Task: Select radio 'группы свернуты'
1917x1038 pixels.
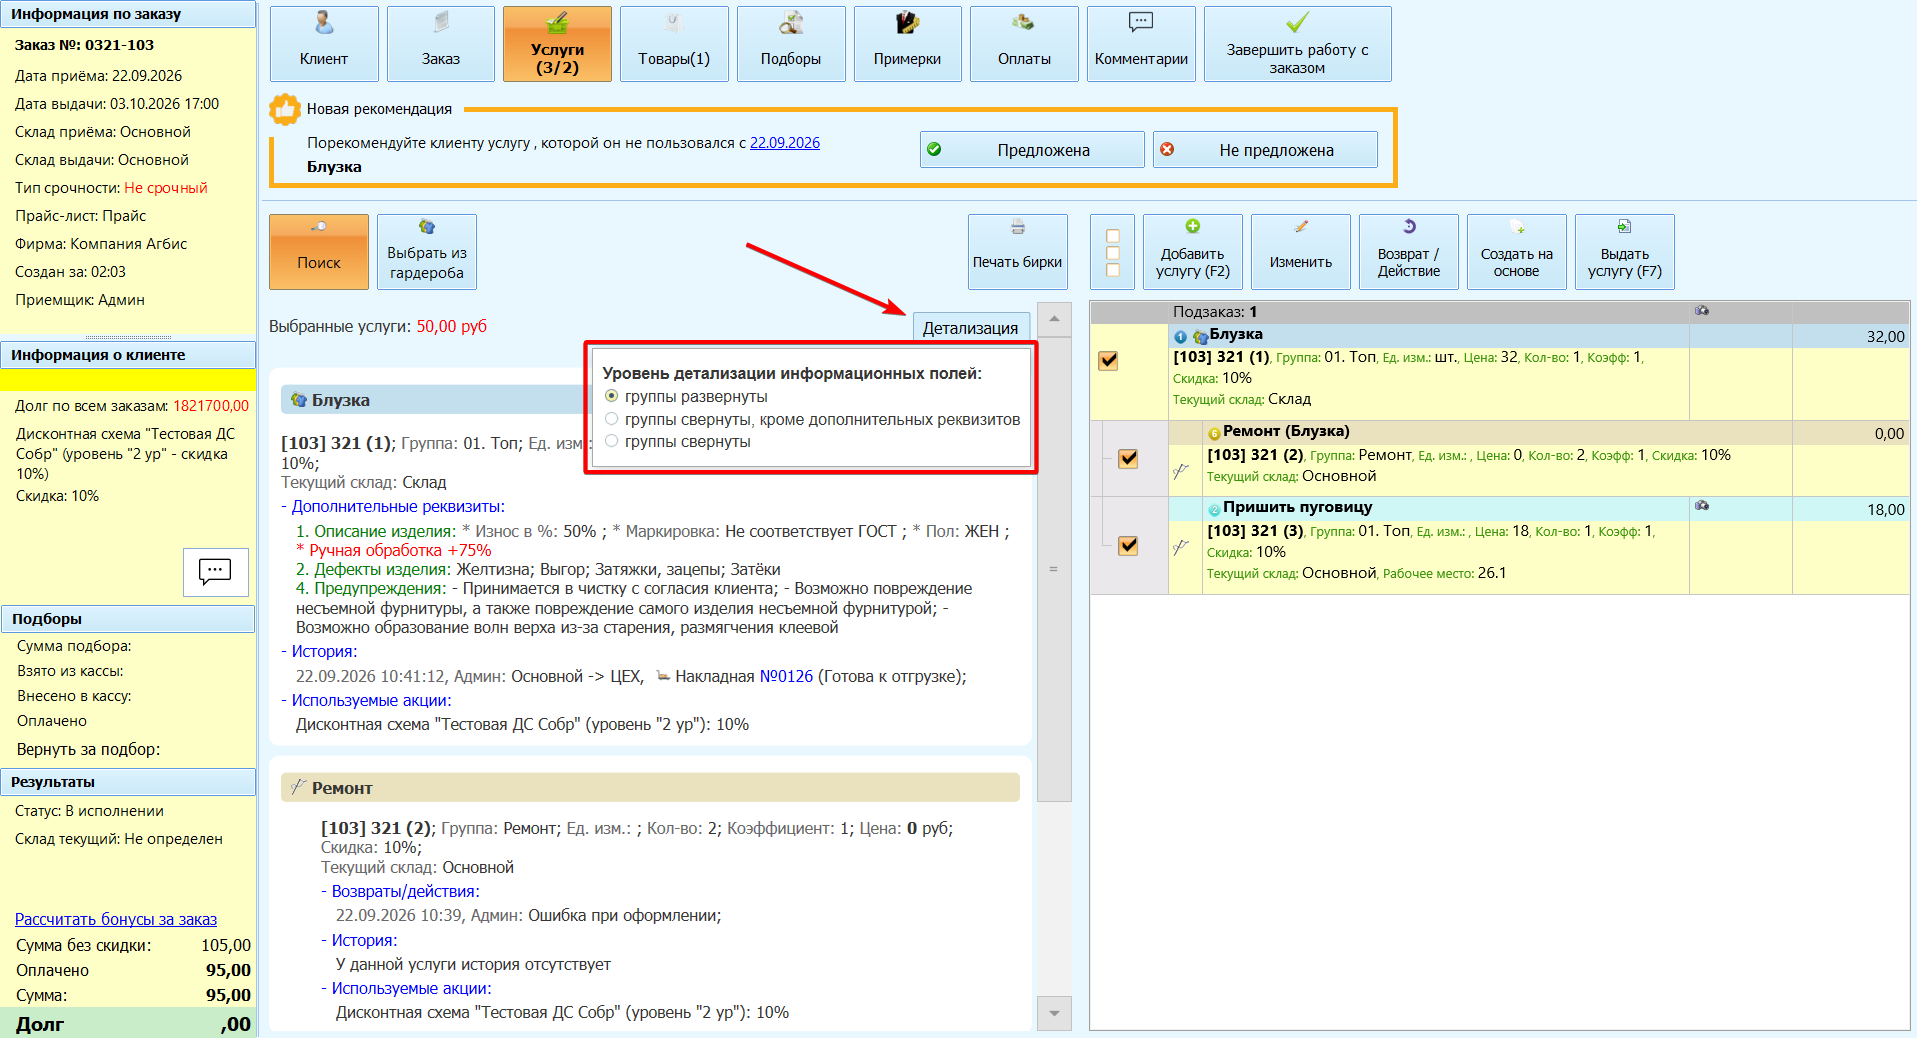Action: (612, 441)
